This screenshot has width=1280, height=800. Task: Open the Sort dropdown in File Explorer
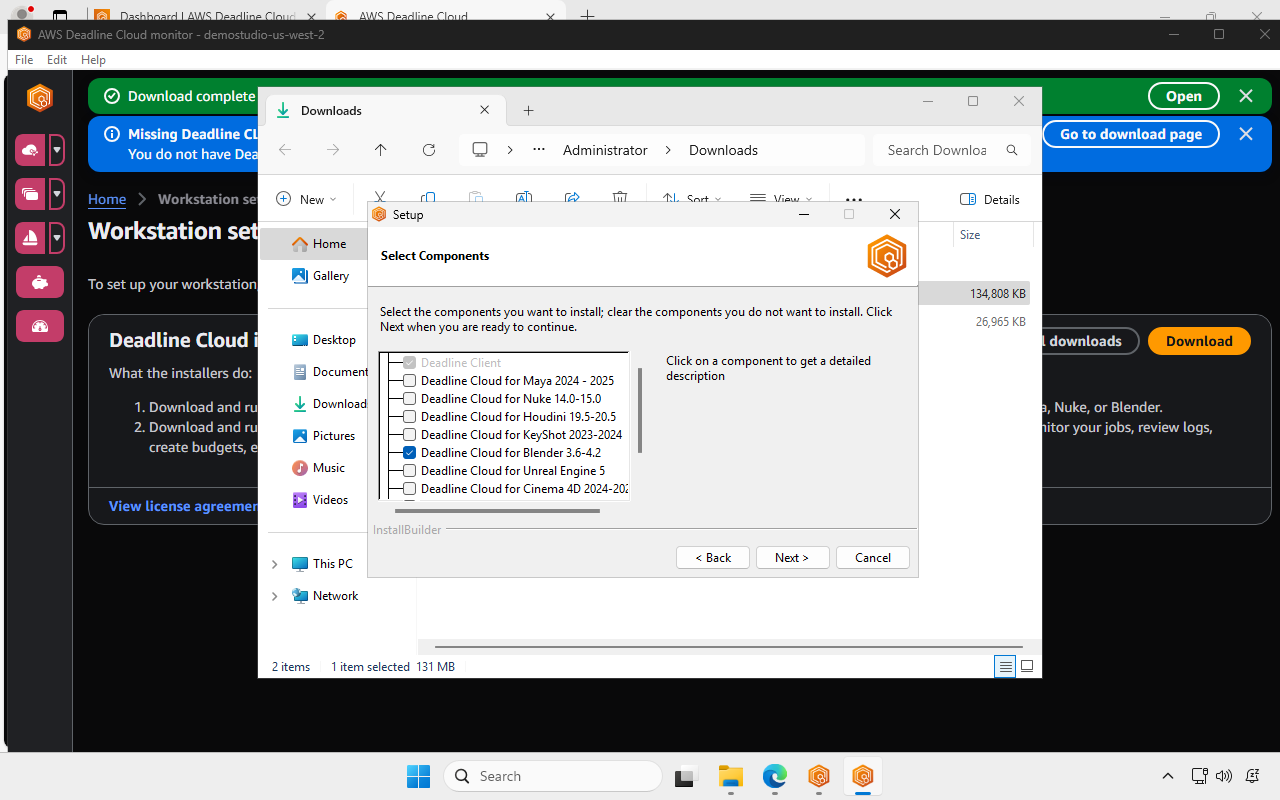(693, 199)
